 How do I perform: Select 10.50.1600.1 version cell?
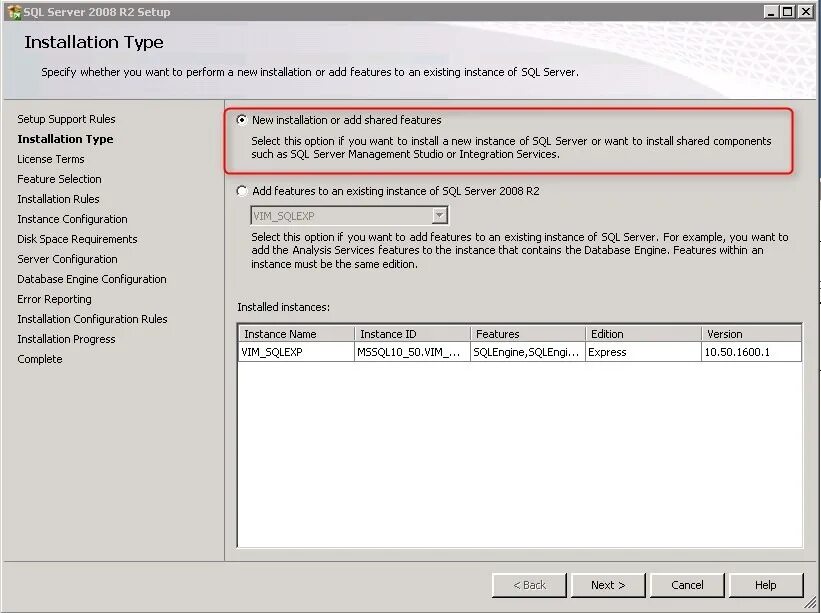point(751,352)
